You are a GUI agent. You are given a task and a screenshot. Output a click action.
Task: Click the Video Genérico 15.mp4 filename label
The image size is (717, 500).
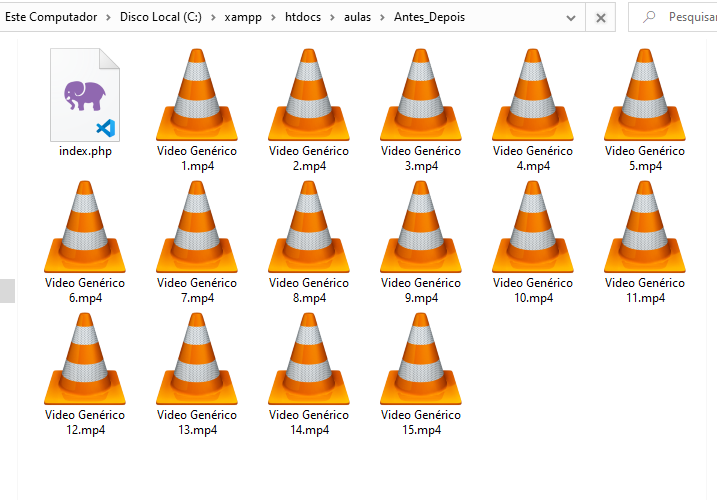(x=421, y=422)
